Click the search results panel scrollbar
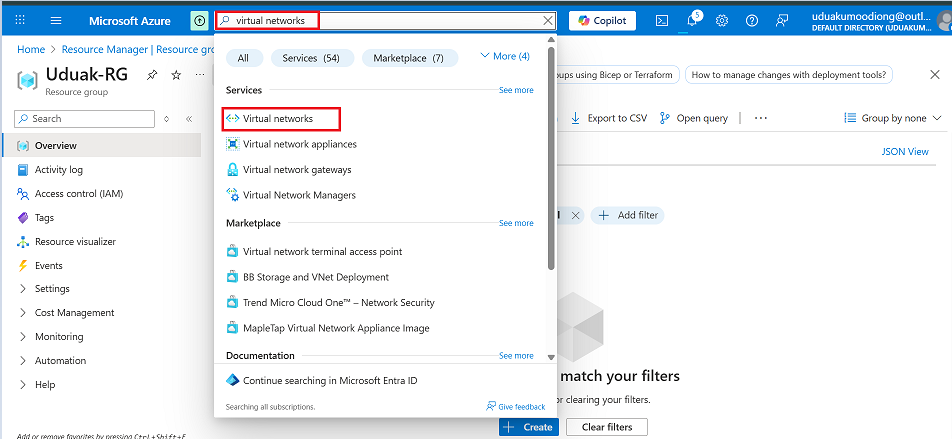Screen dimensions: 952x439 pos(551,158)
